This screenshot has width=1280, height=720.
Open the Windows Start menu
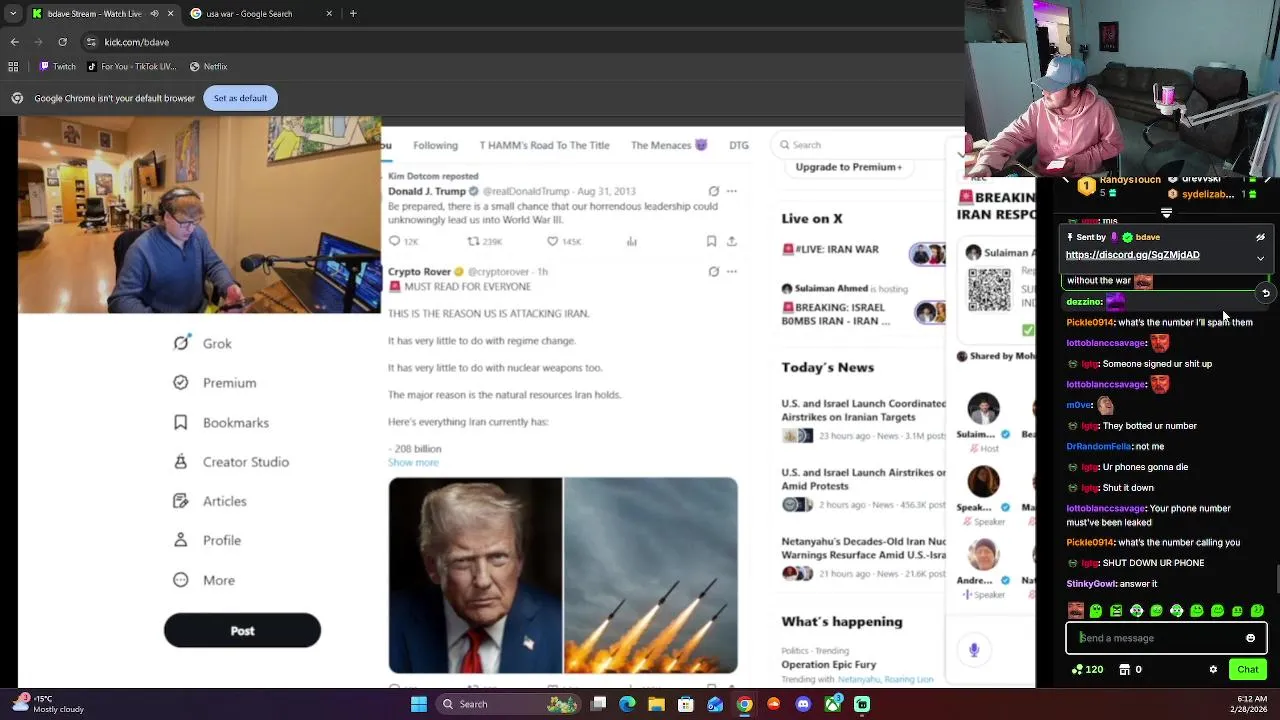point(419,704)
